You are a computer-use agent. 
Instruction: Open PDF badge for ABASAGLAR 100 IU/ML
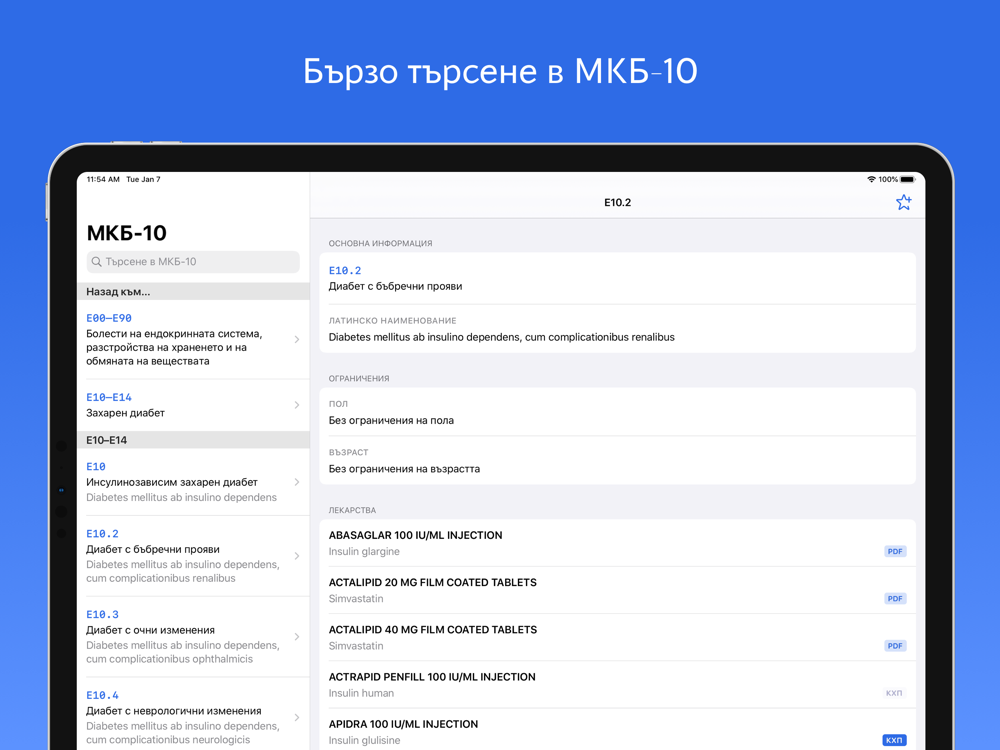pos(895,552)
